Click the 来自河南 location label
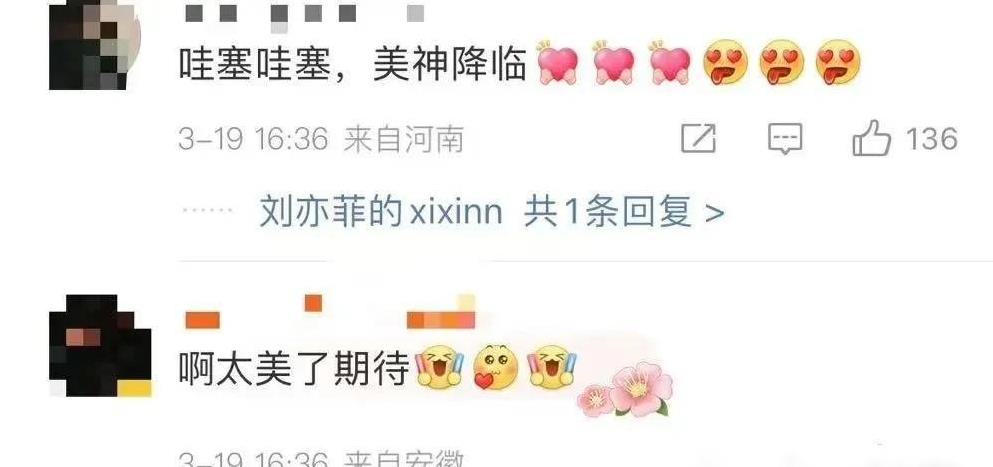Screen dimensions: 993x467 click(x=403, y=139)
